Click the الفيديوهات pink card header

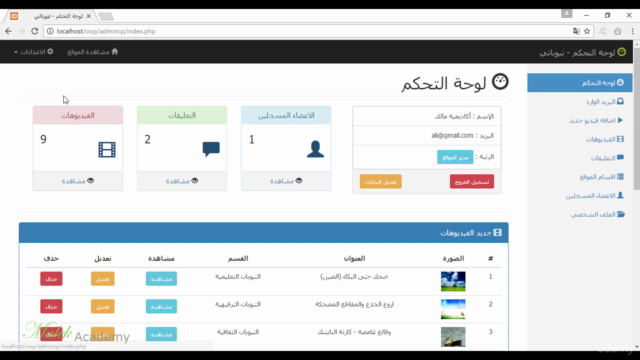[x=78, y=116]
